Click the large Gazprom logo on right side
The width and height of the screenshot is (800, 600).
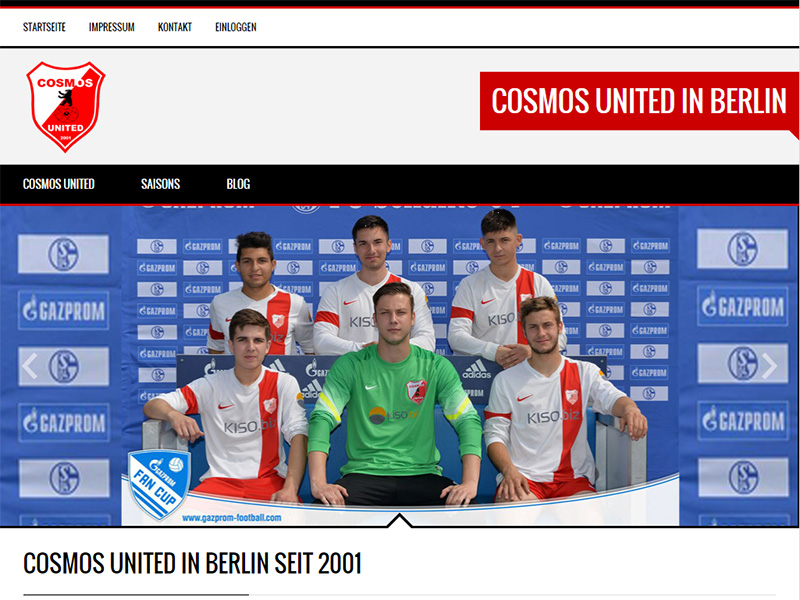742,306
